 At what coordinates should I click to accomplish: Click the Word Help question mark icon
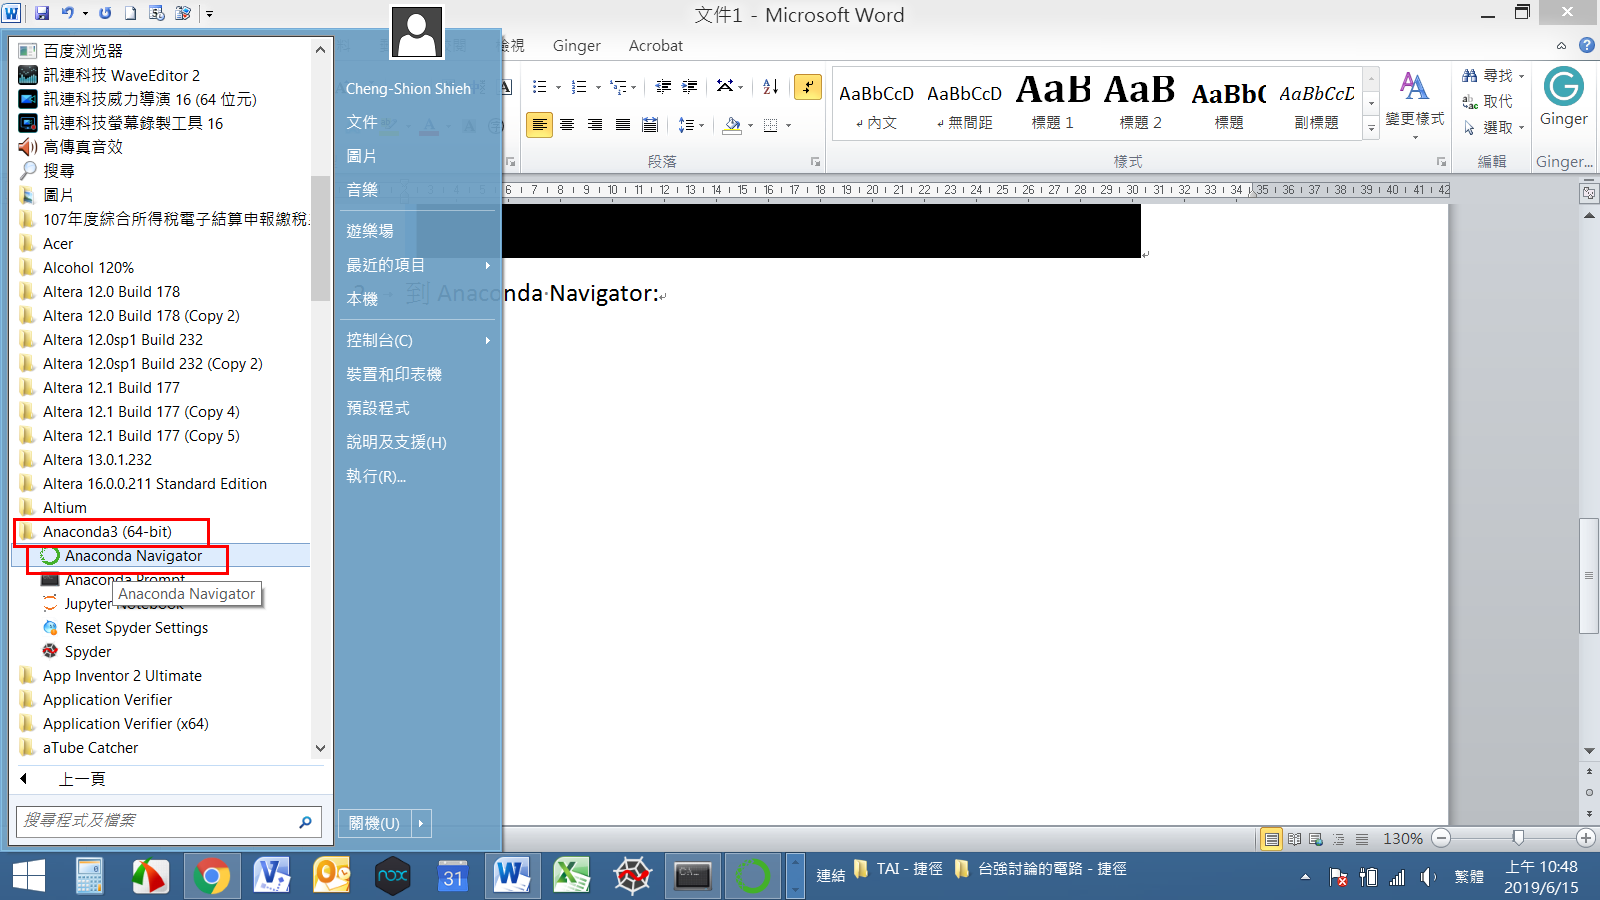tap(1587, 45)
